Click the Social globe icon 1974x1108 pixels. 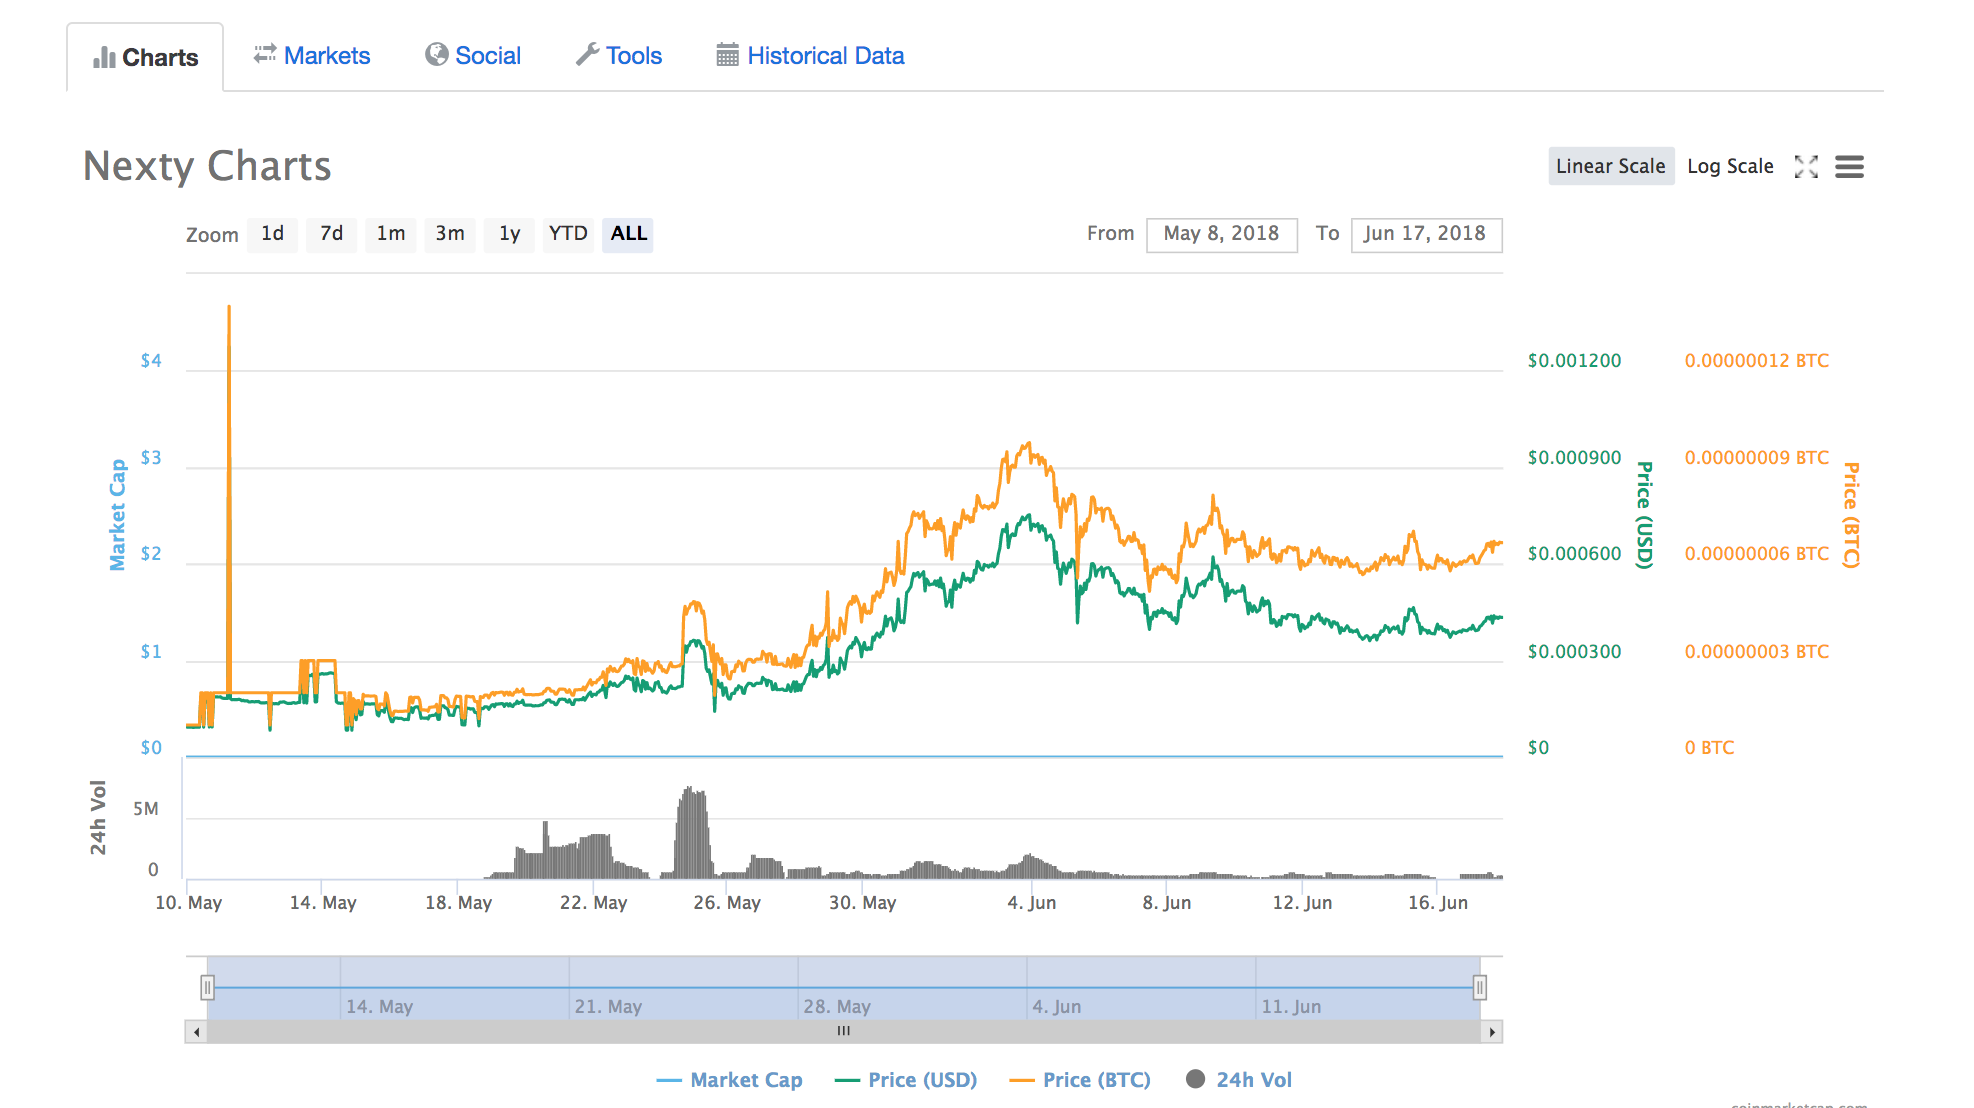[x=436, y=55]
